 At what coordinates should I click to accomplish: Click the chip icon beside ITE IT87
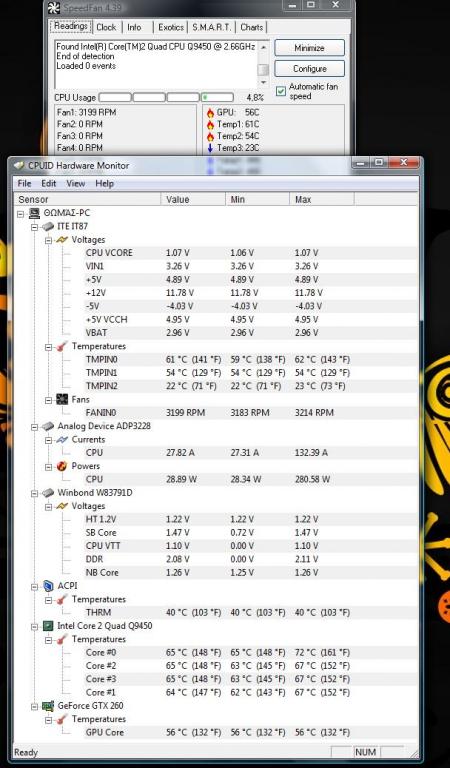tap(48, 226)
